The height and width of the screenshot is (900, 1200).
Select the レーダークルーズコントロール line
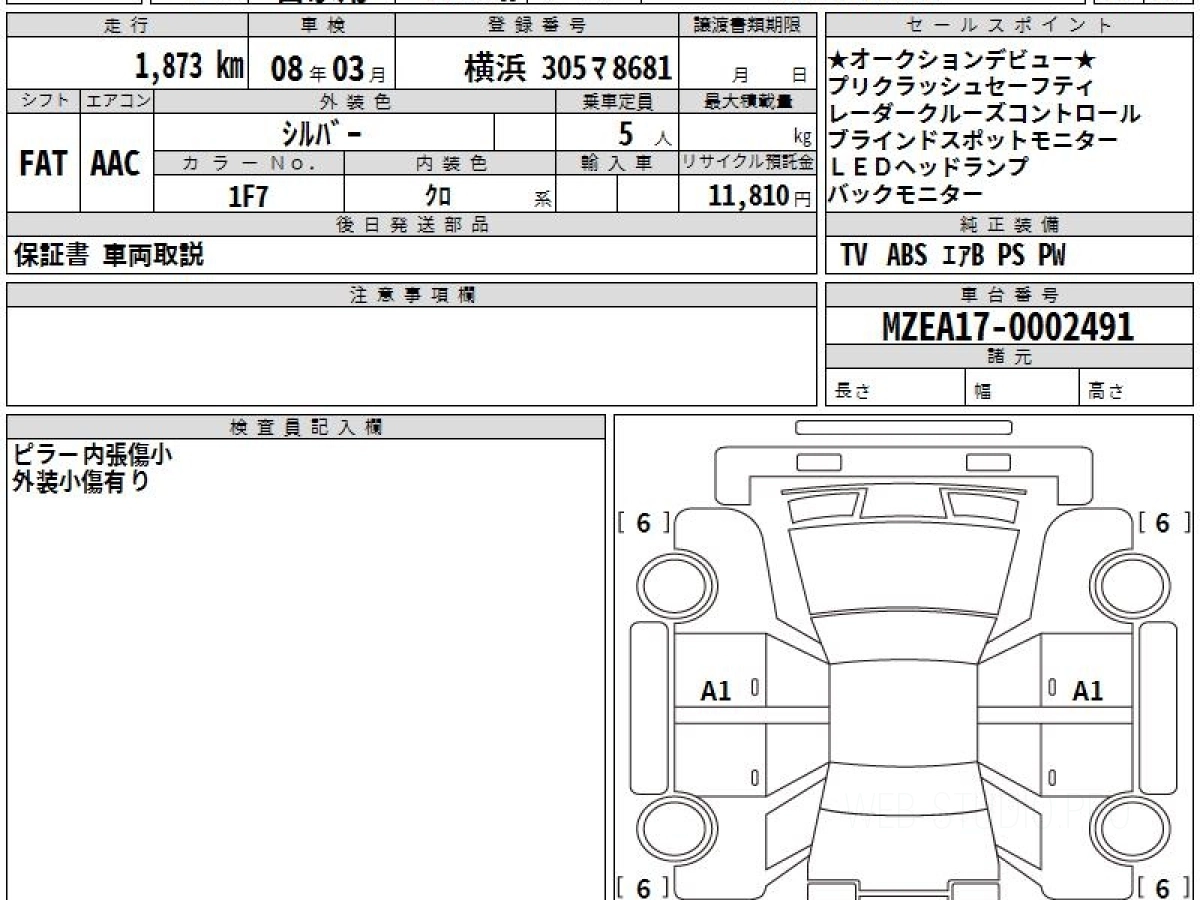click(985, 114)
